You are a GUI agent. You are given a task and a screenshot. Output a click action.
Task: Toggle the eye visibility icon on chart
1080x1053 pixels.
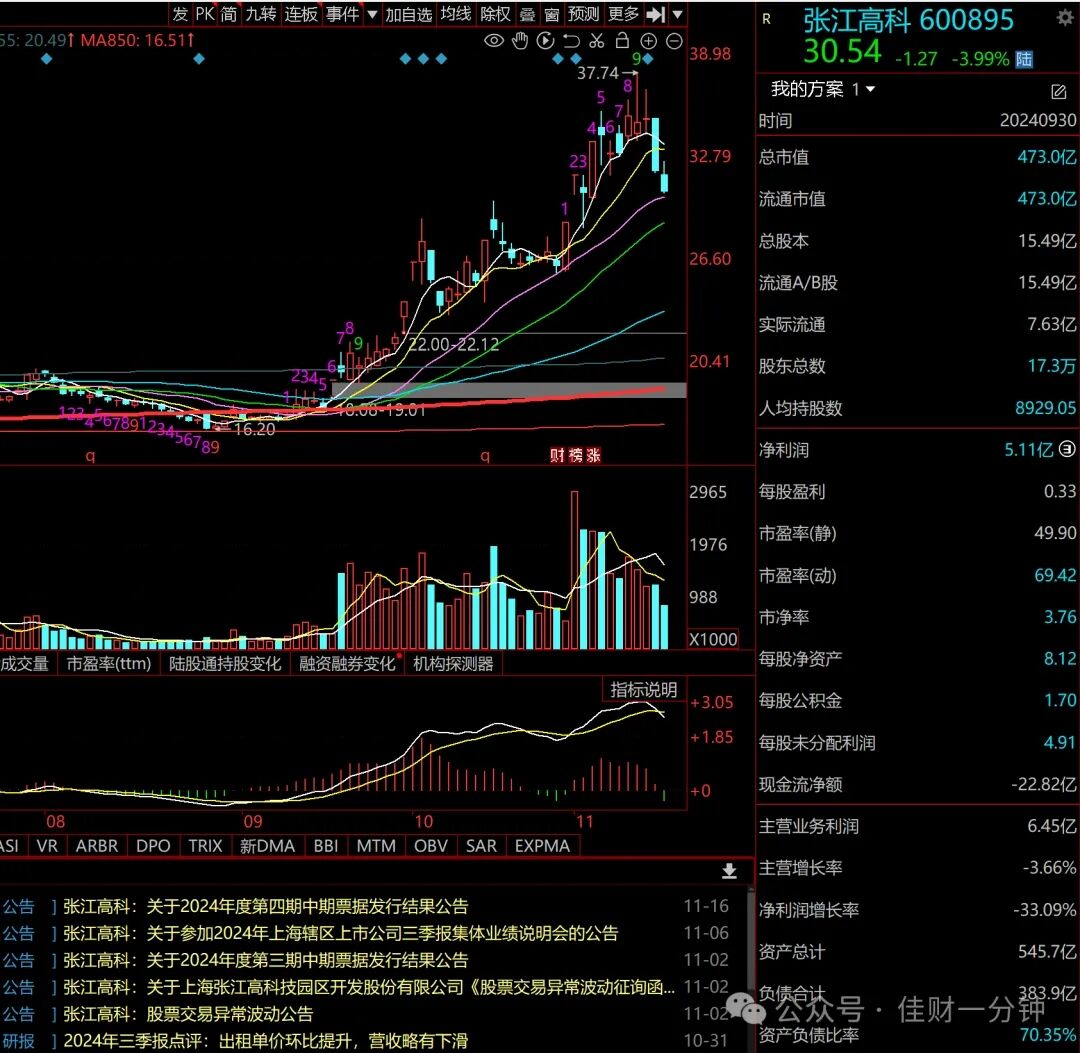tap(494, 41)
